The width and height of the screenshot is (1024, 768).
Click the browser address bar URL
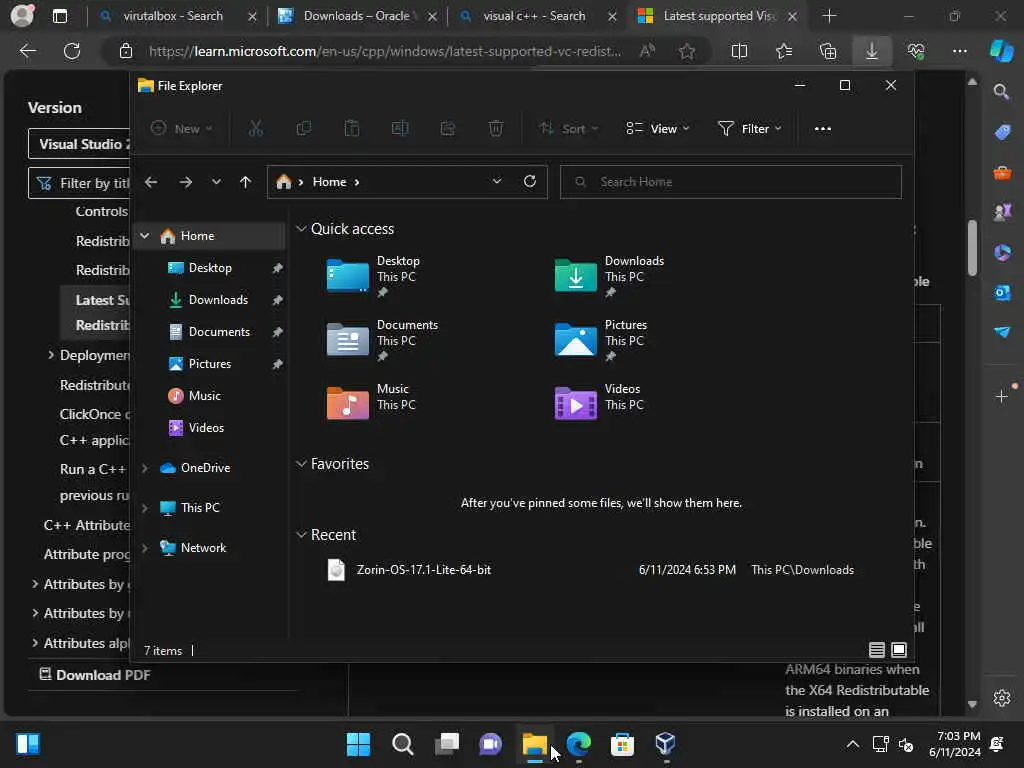point(385,51)
